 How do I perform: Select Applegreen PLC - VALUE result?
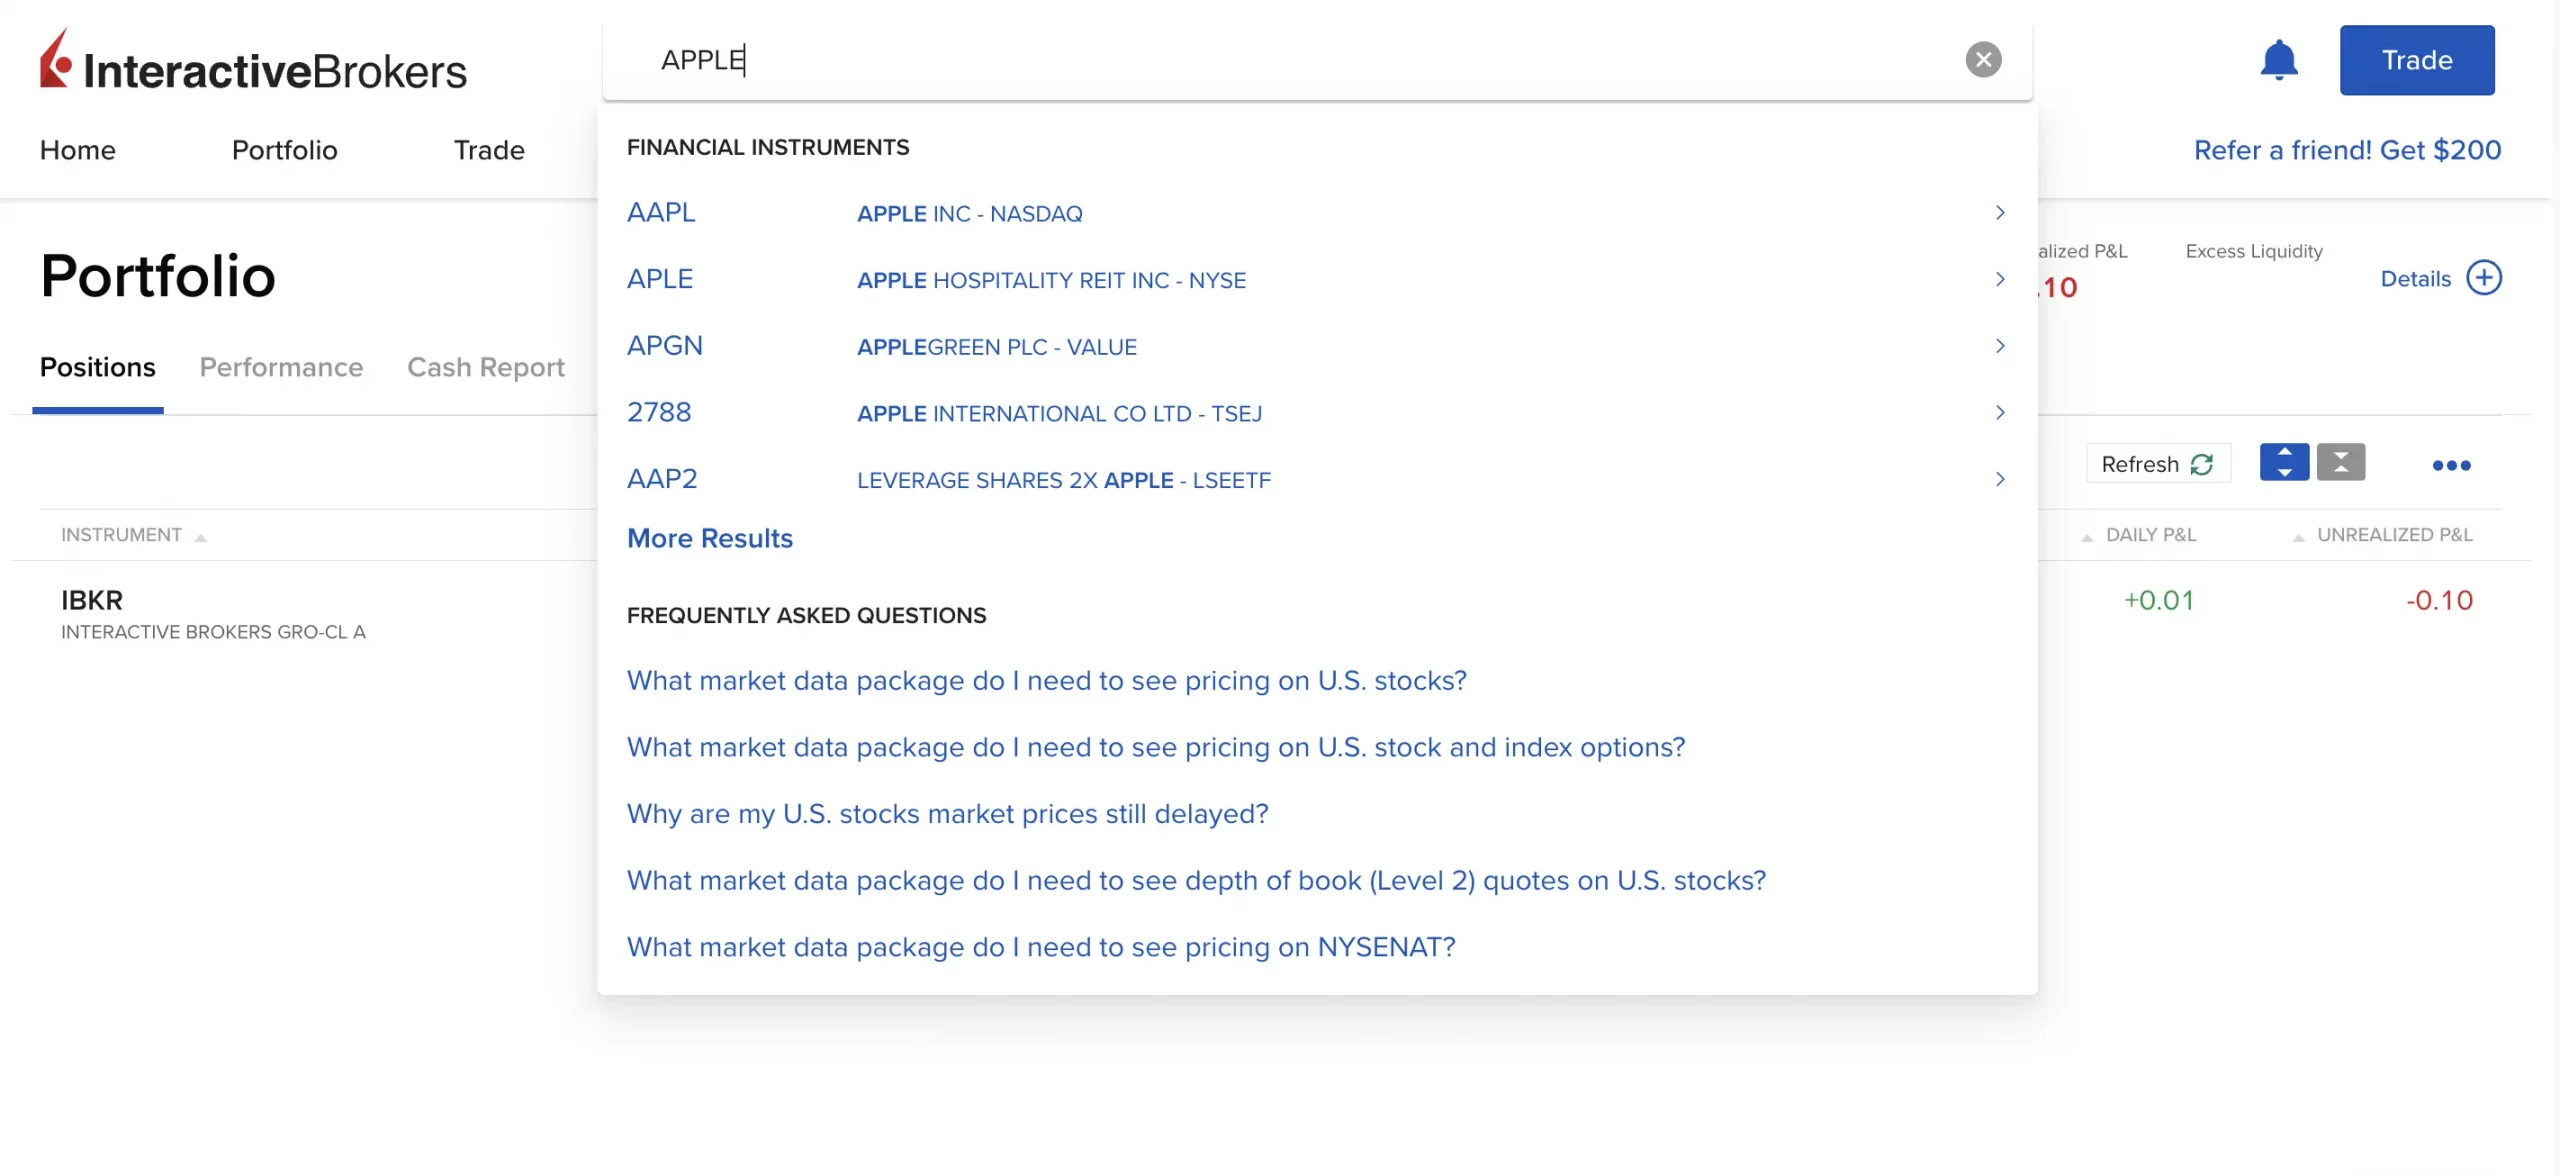point(997,347)
